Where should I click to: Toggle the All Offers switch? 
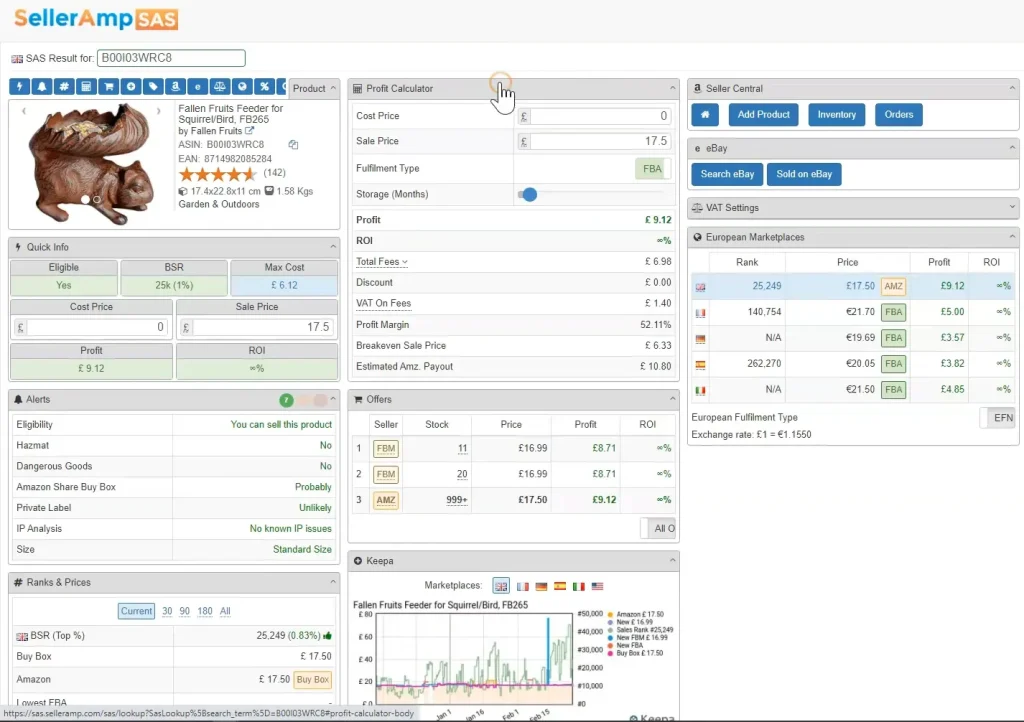pyautogui.click(x=658, y=528)
